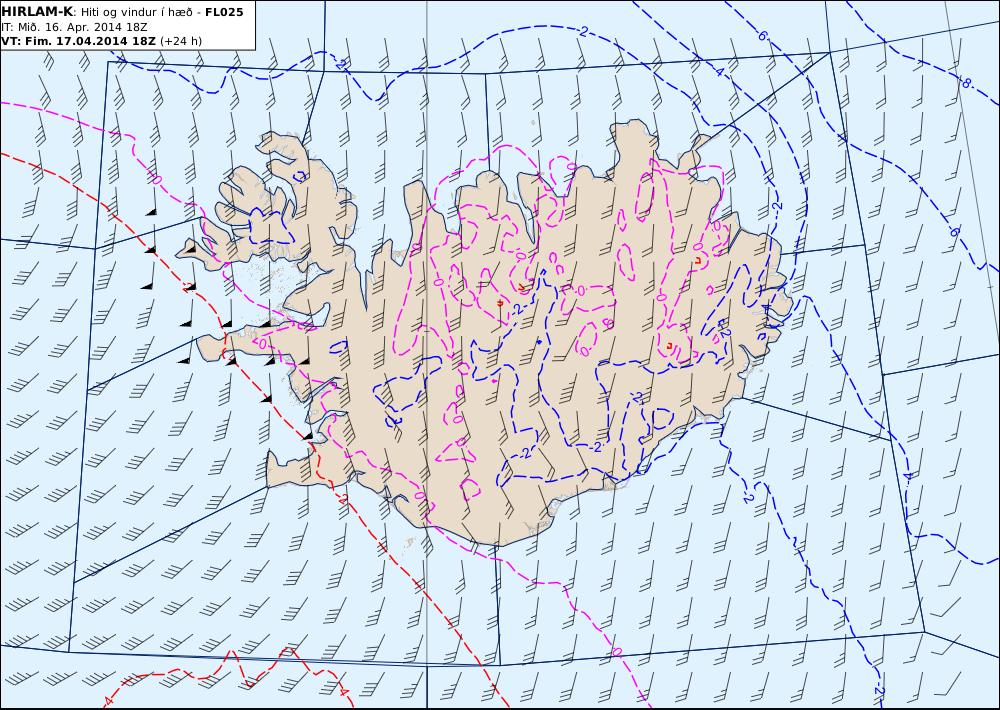Click the IT: Mið. 16. Apr. 2014 18Z line

tap(75, 27)
